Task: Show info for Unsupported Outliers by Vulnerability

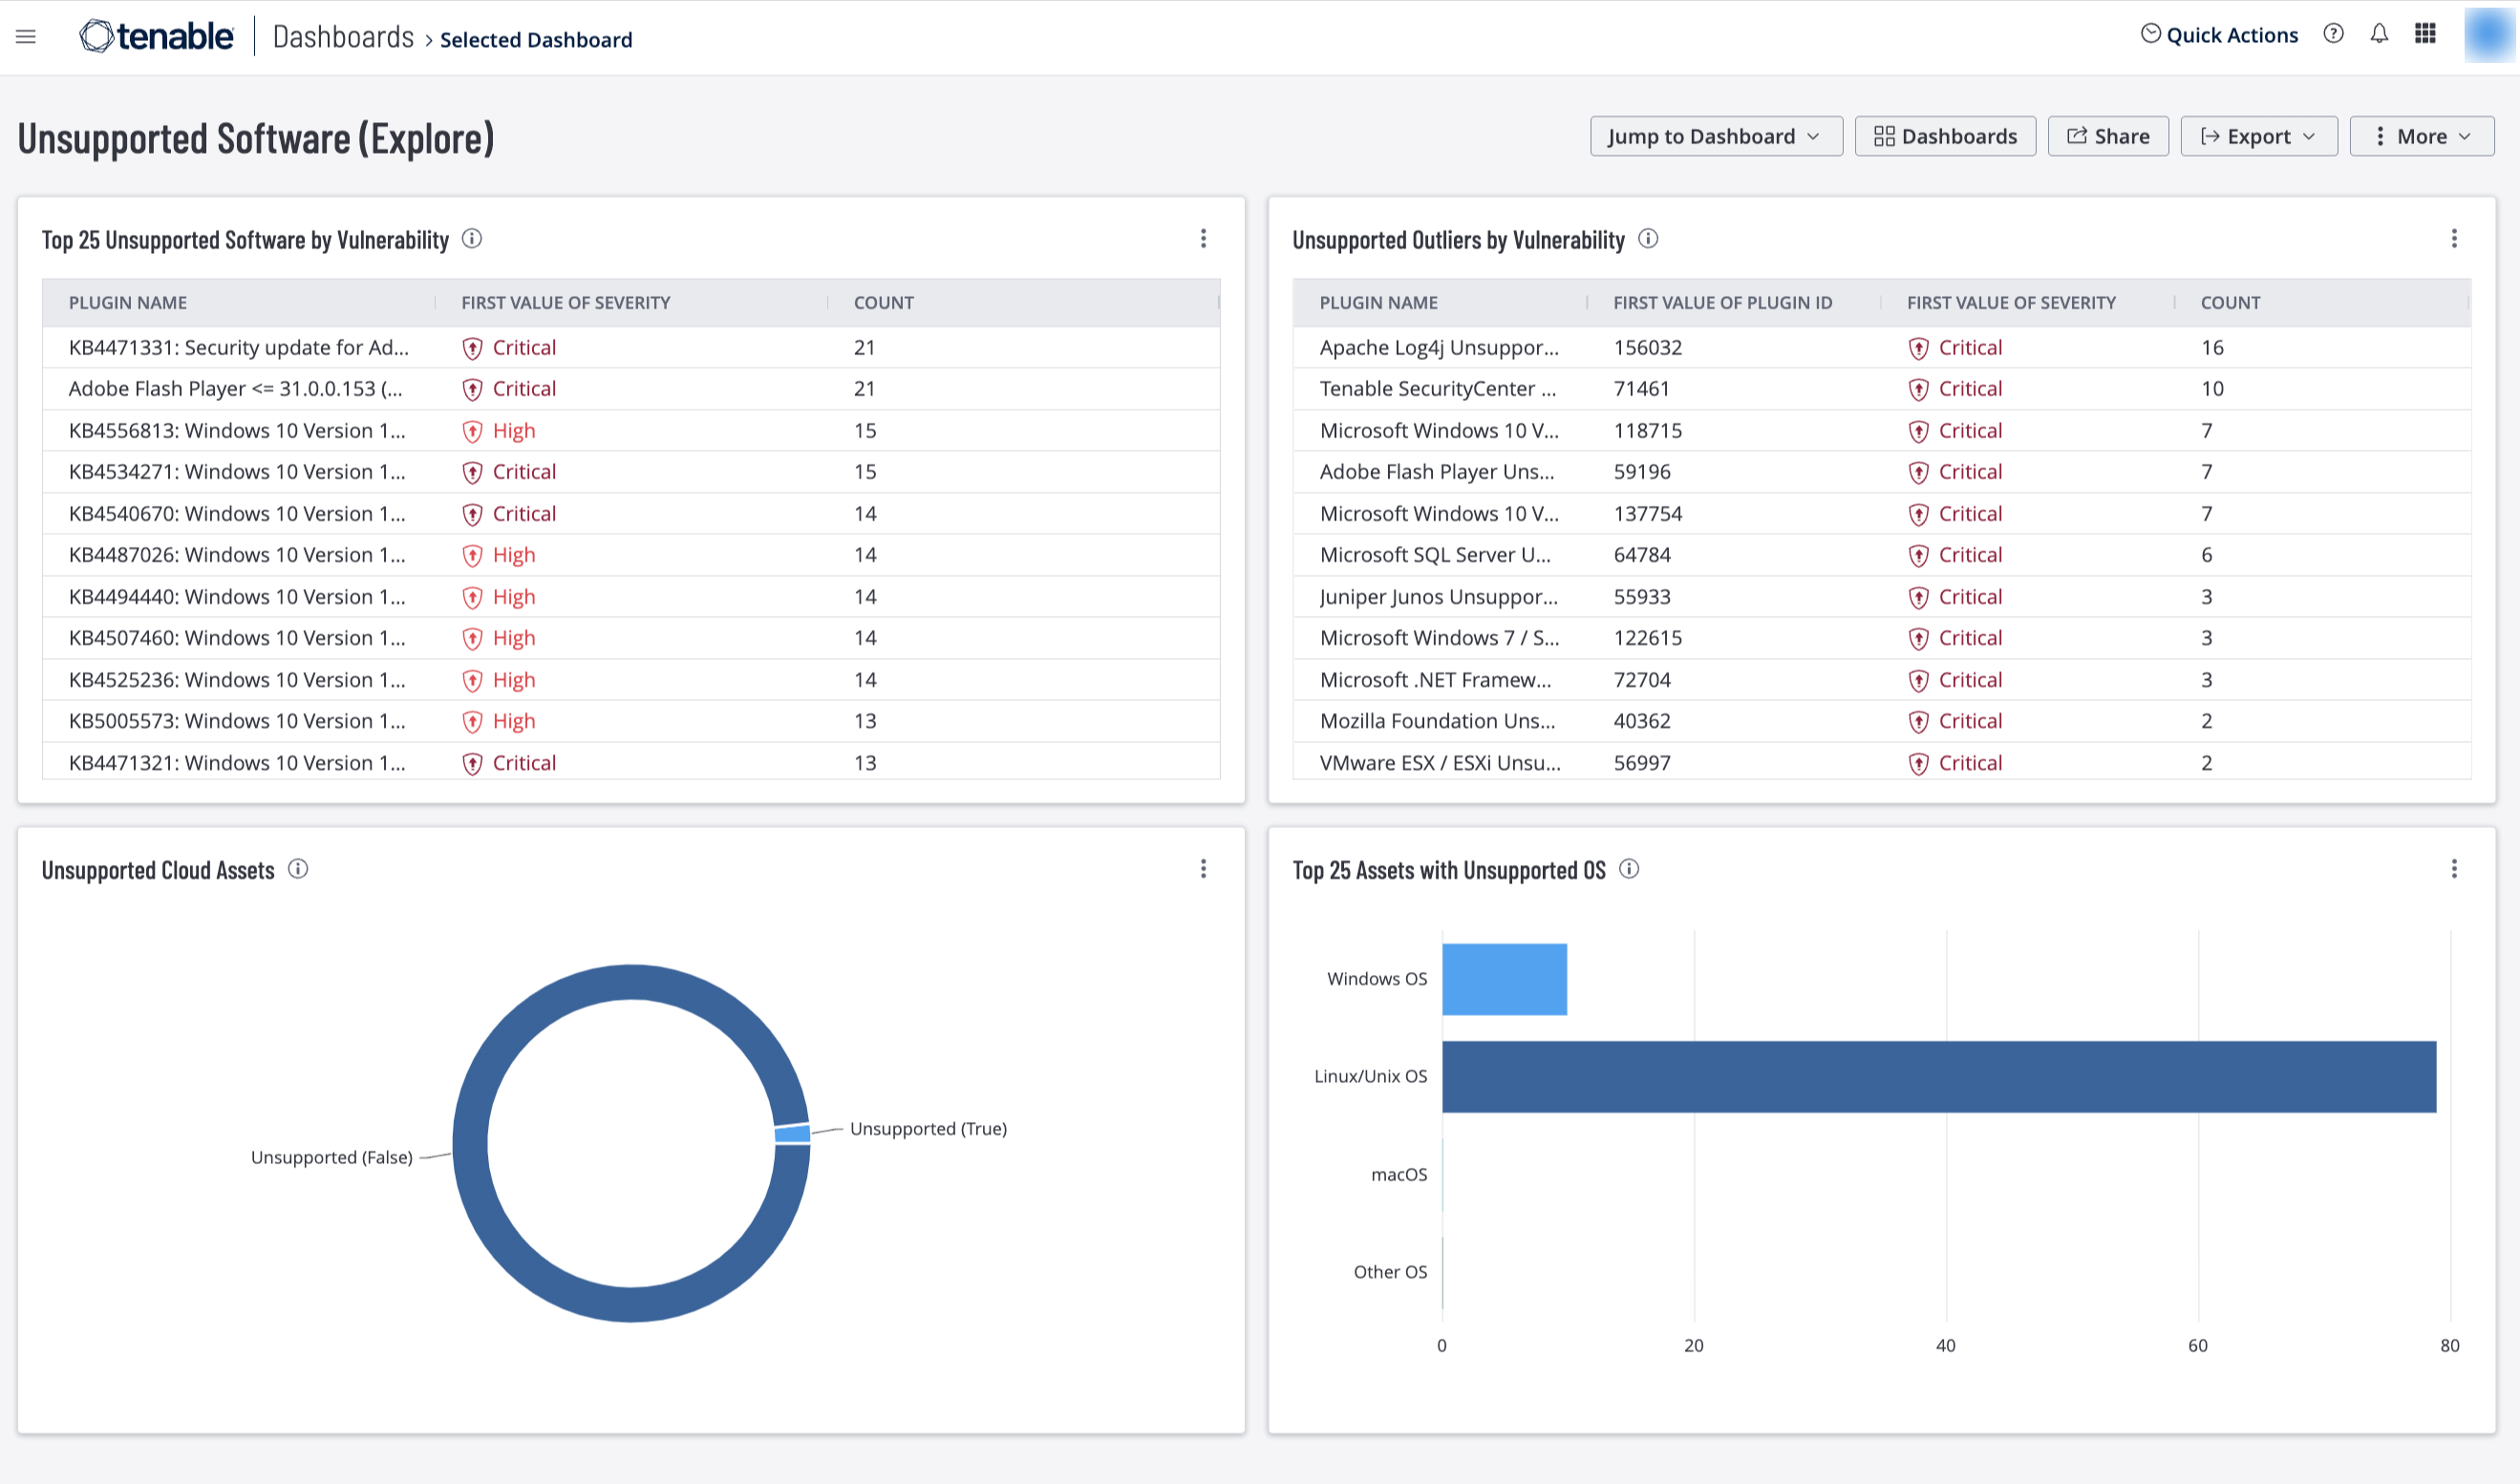Action: (x=1648, y=239)
